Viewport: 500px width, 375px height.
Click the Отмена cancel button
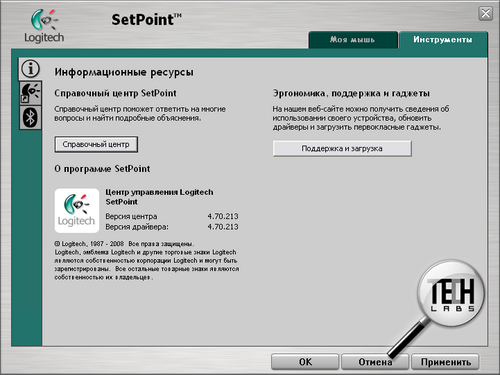[375, 362]
